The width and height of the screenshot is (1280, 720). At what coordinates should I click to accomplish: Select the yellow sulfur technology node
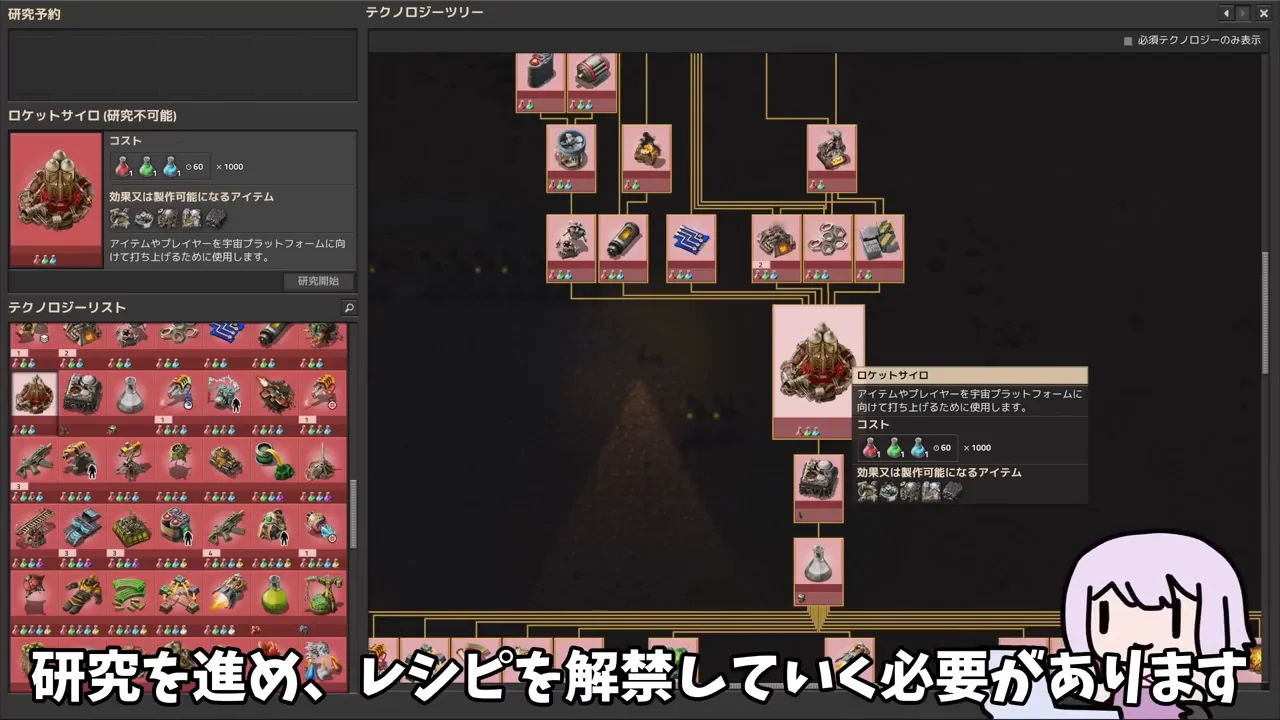pos(646,158)
